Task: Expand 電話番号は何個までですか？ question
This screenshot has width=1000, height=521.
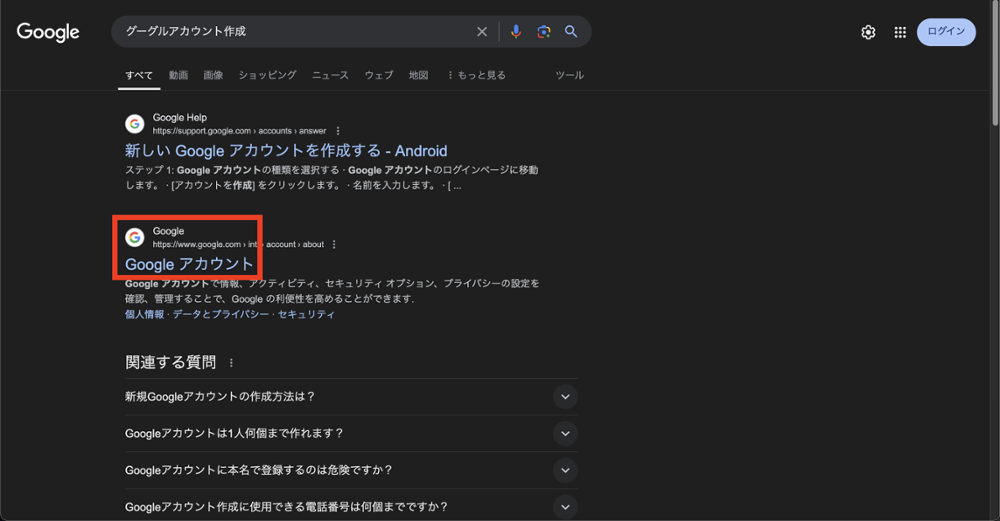Action: (x=565, y=507)
